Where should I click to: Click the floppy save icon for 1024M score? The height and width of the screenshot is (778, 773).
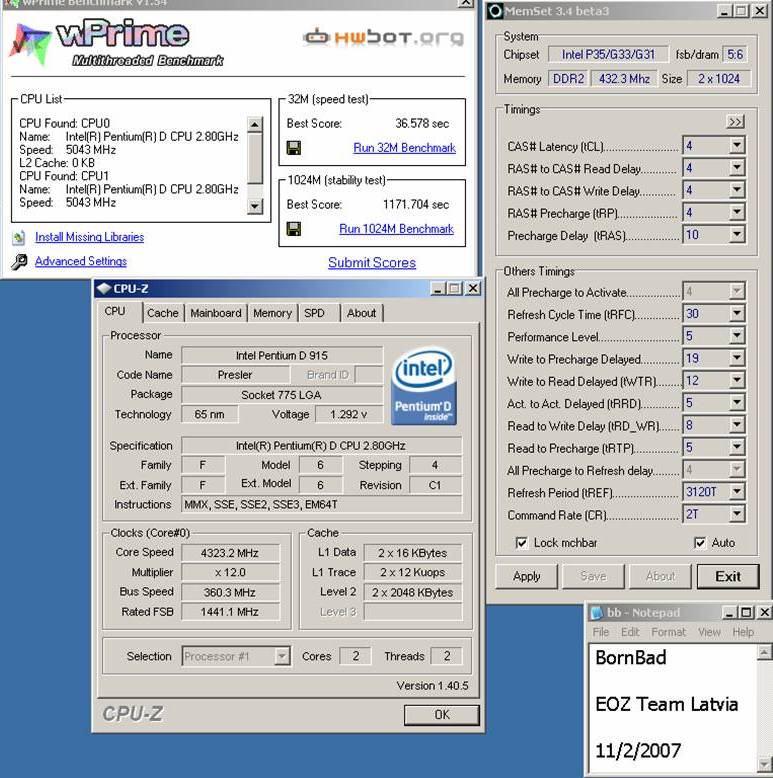294,229
